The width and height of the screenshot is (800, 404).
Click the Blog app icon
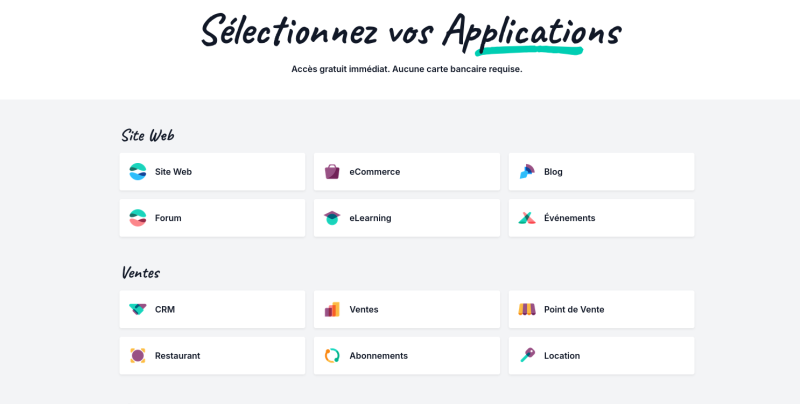[x=527, y=172]
